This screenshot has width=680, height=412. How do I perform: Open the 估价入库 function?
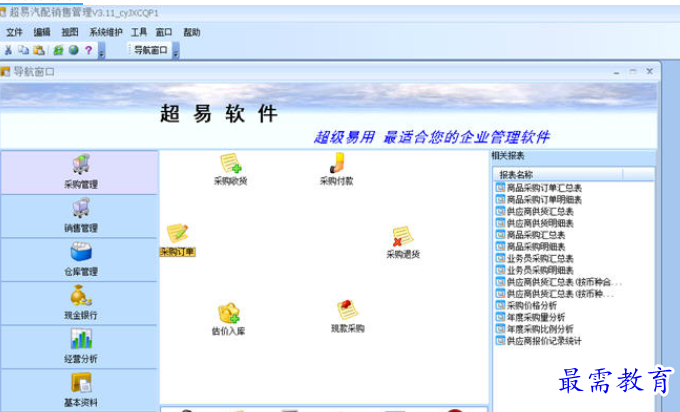(229, 320)
